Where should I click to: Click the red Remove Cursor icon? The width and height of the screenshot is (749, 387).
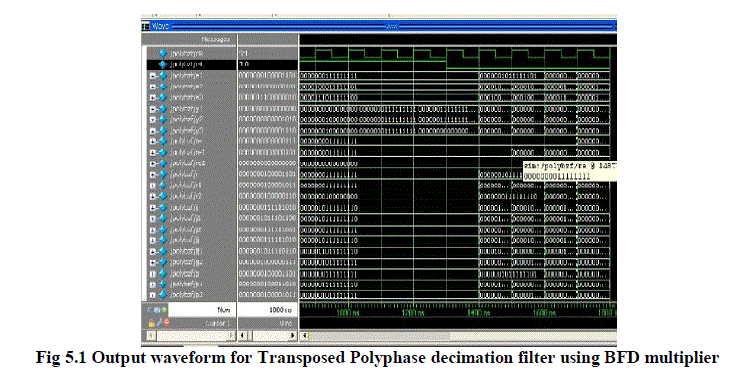(167, 323)
